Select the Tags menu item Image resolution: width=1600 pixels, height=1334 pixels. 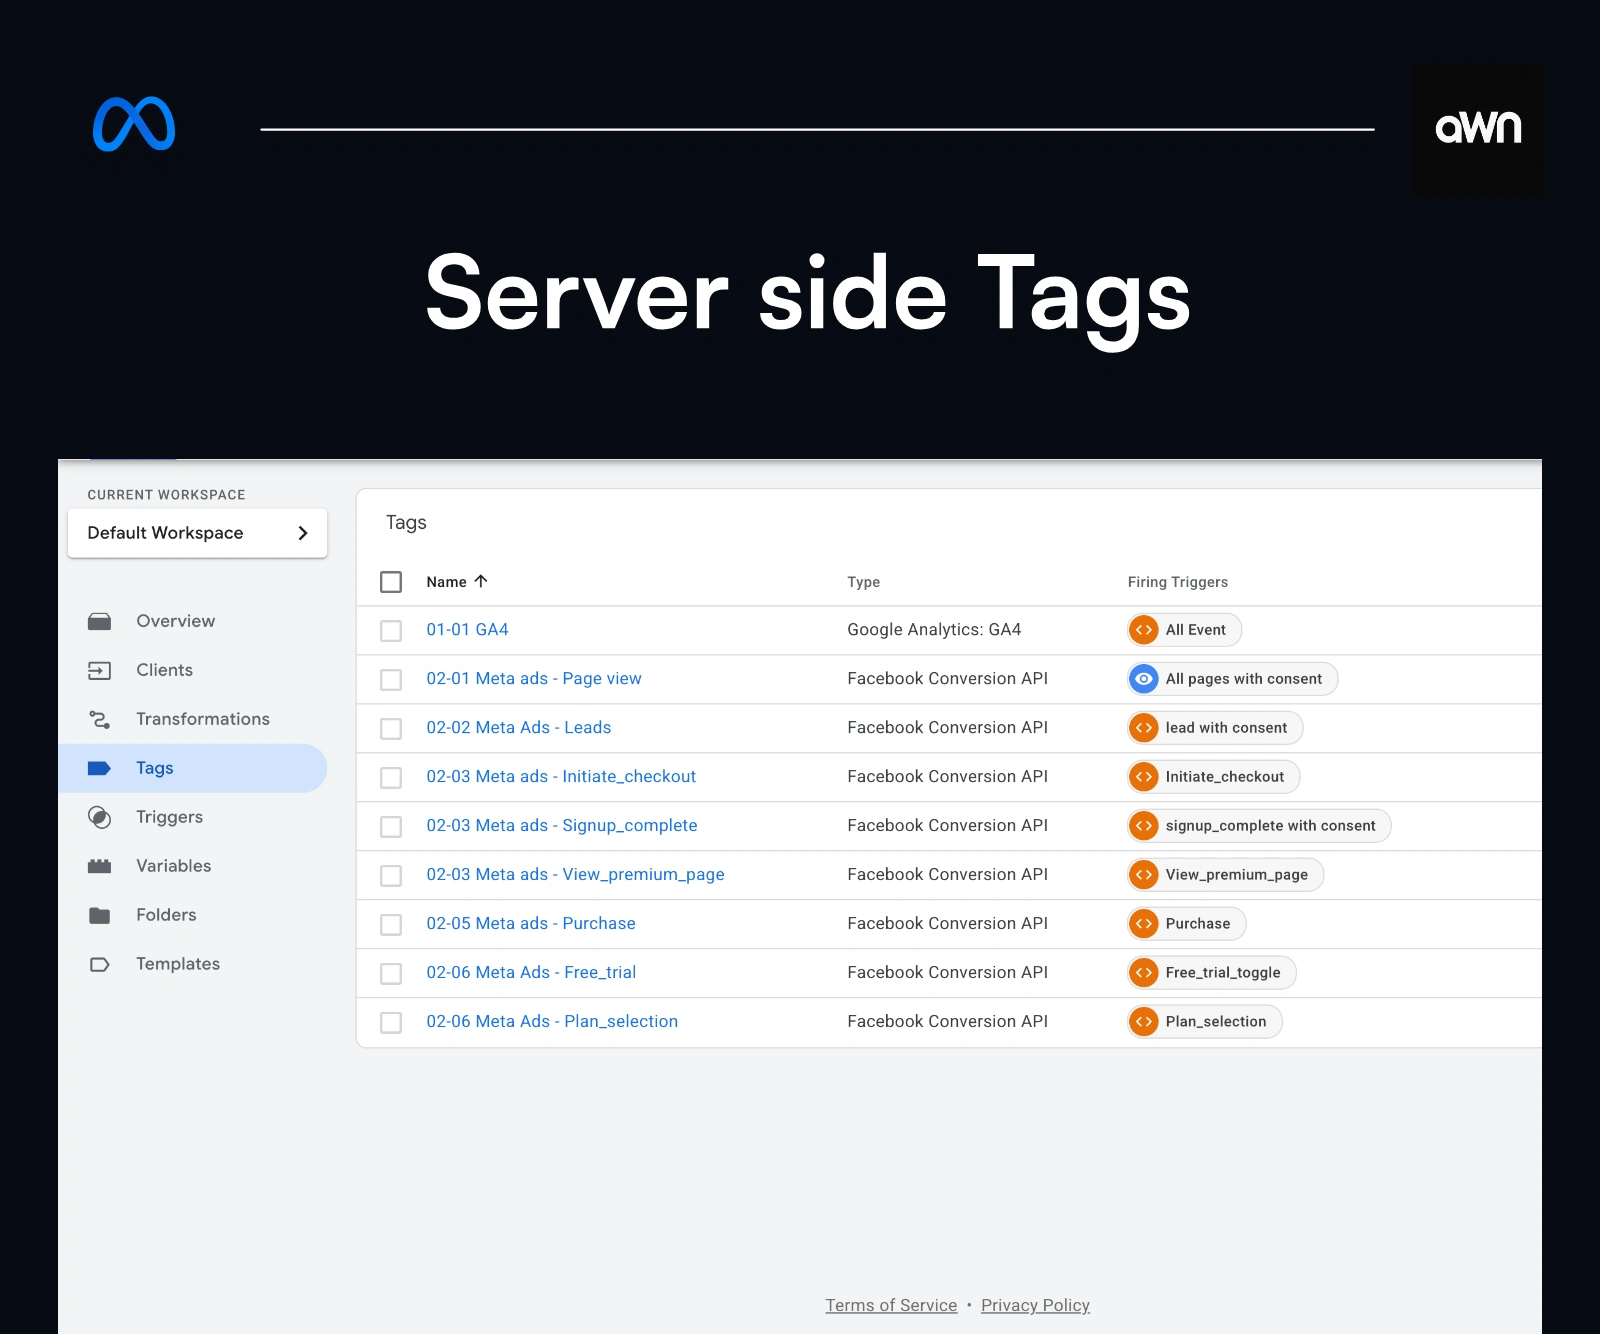(193, 768)
